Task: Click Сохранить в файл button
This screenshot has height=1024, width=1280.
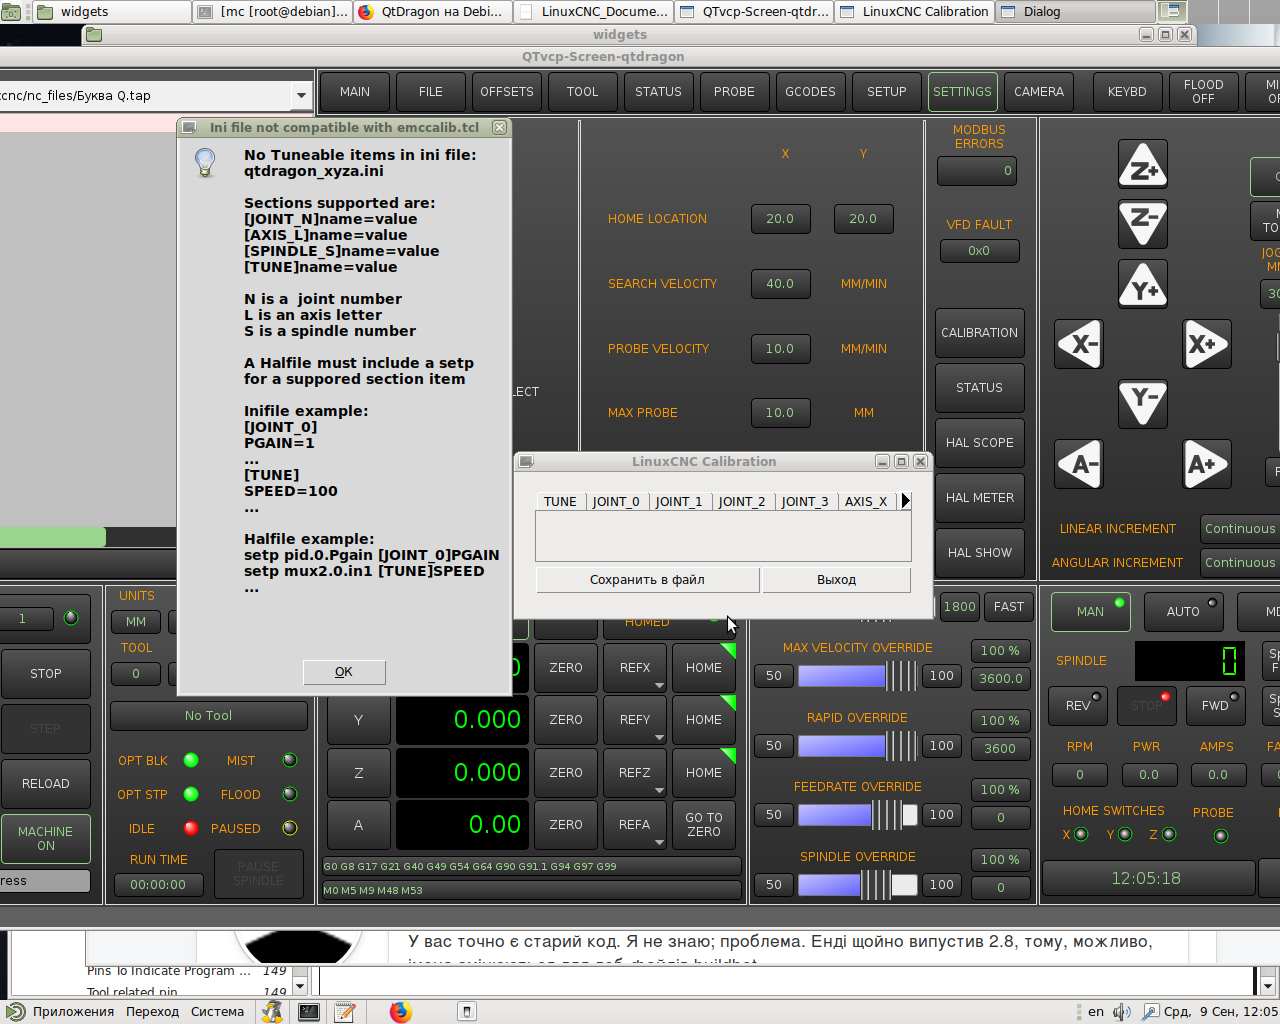Action: point(647,580)
